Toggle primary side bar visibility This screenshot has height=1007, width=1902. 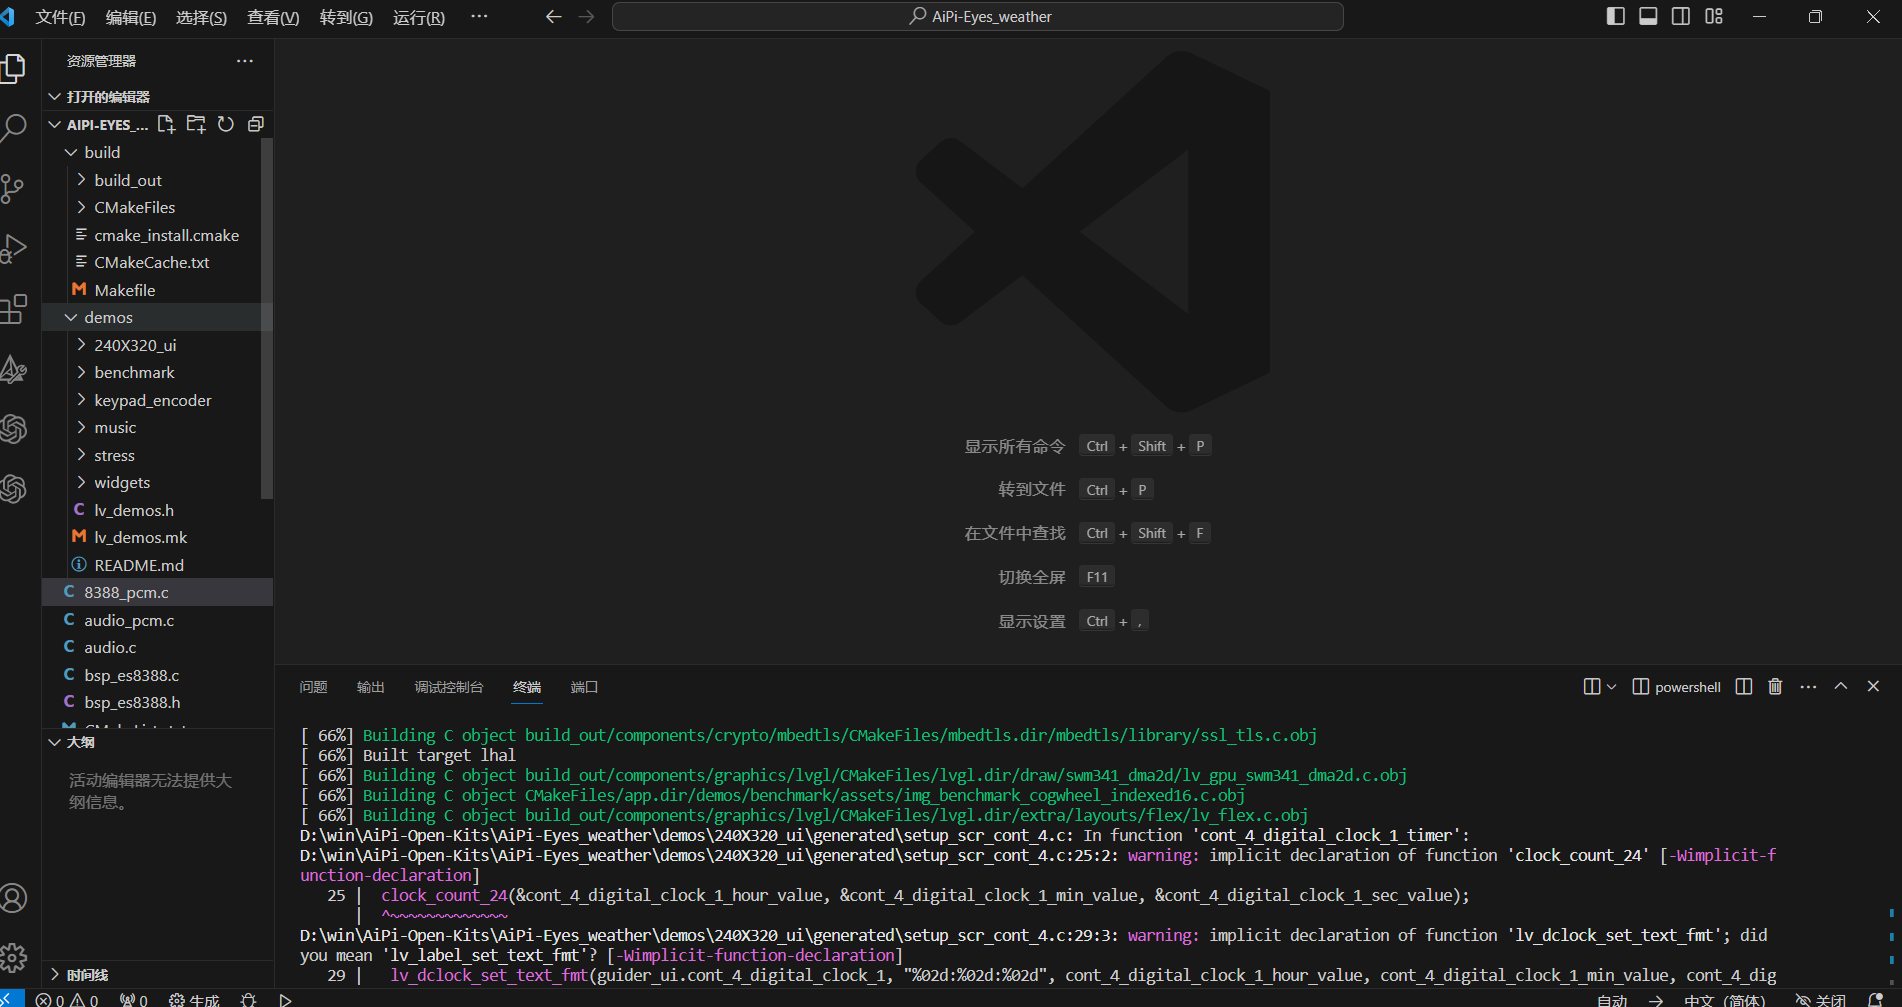click(x=1615, y=16)
